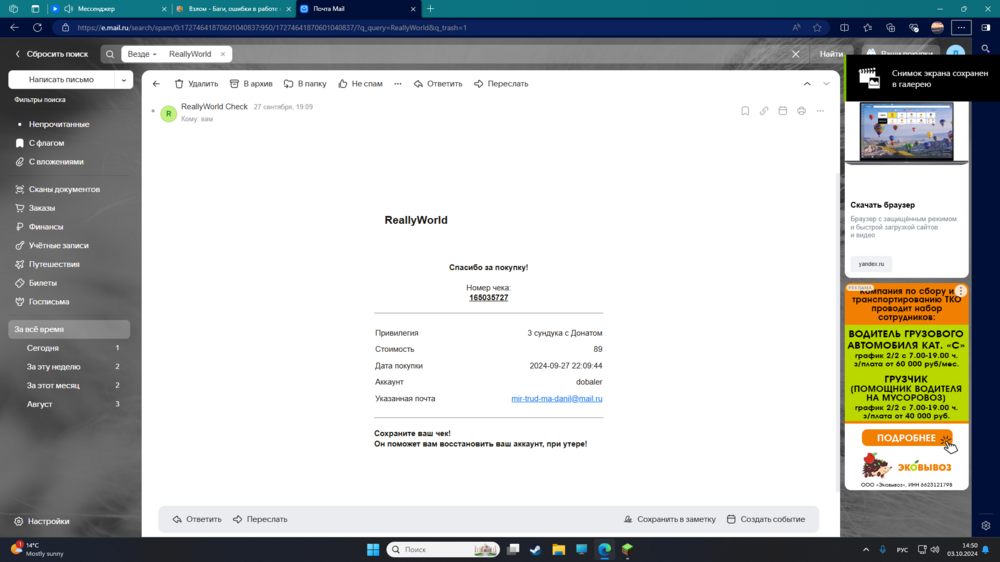The height and width of the screenshot is (562, 1000).
Task: Select Билеты filter
Action: click(42, 283)
